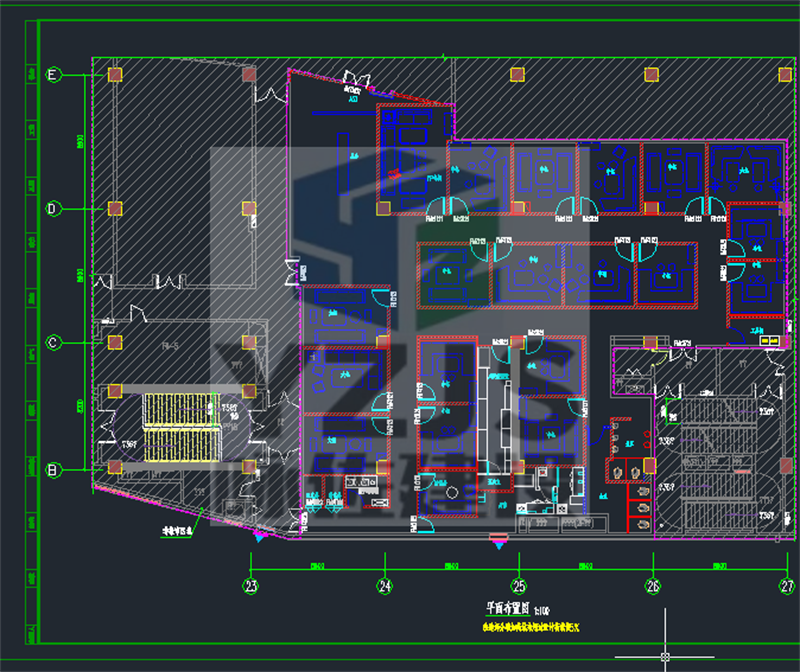Click the grid axis bubble labeled E
This screenshot has width=800, height=672.
55,75
